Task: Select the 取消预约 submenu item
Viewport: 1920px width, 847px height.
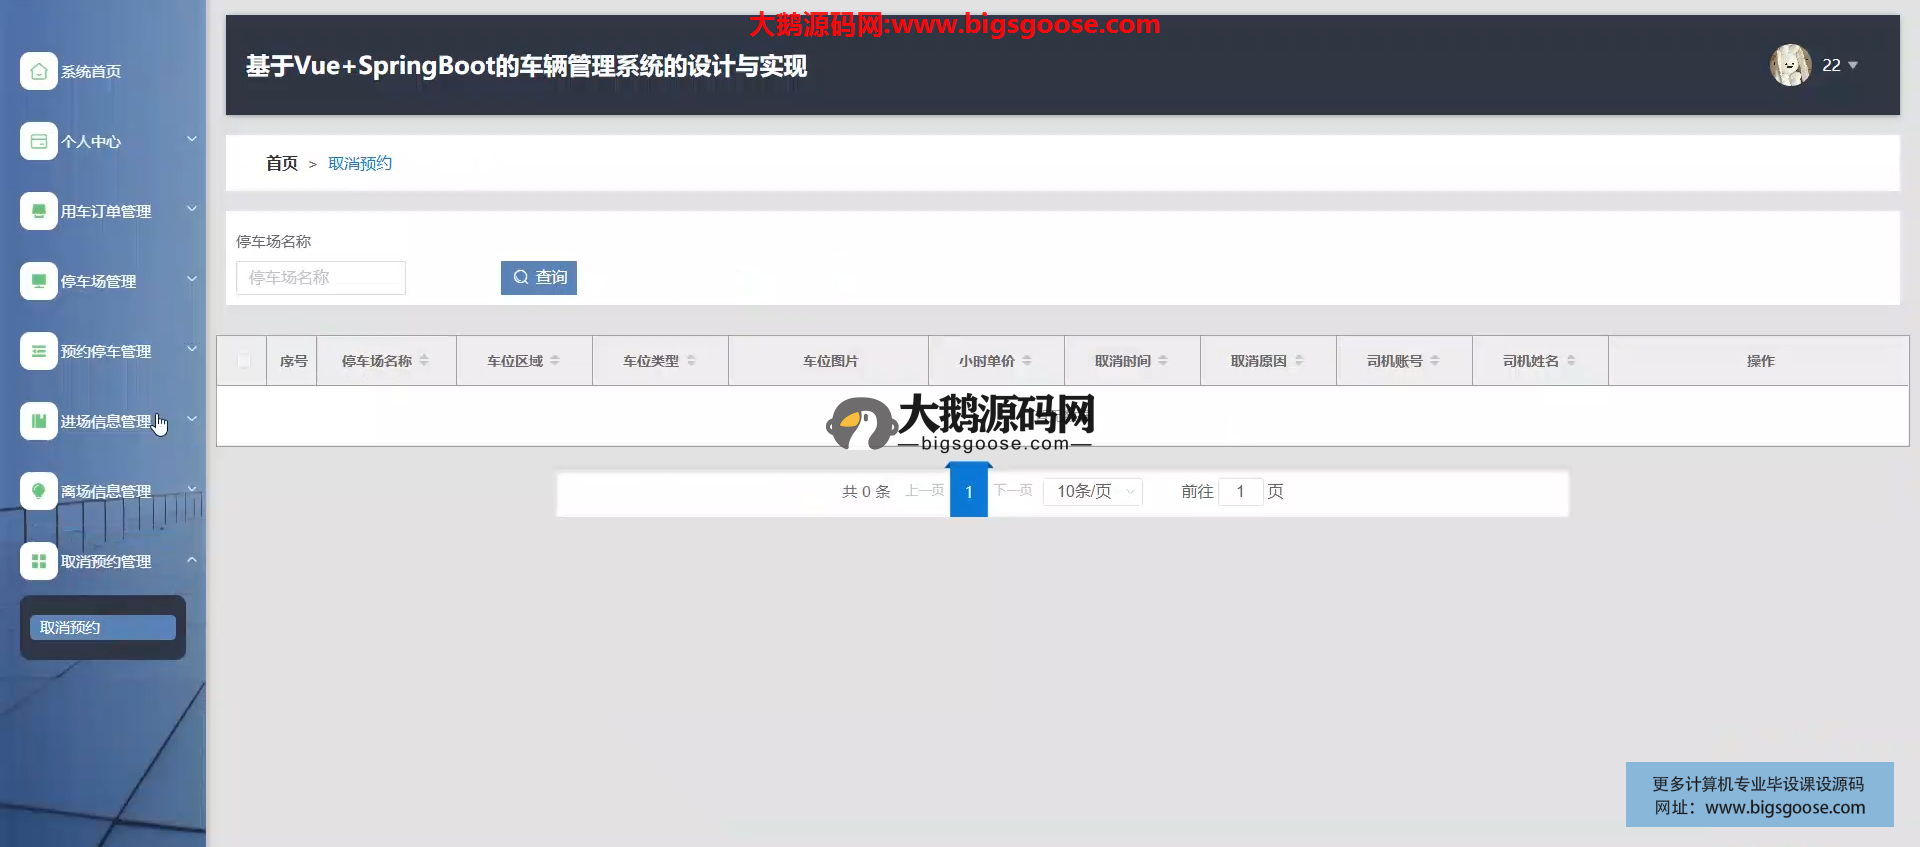Action: point(102,627)
